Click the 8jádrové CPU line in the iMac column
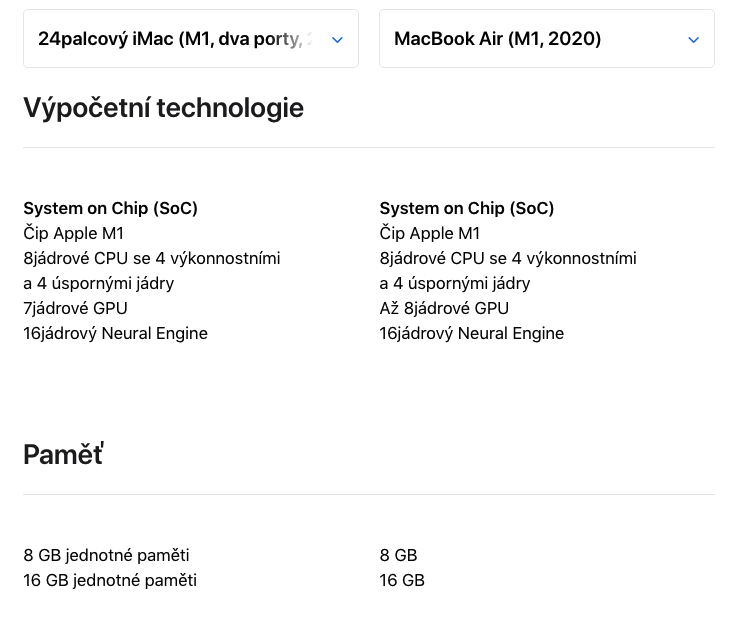 [x=151, y=258]
